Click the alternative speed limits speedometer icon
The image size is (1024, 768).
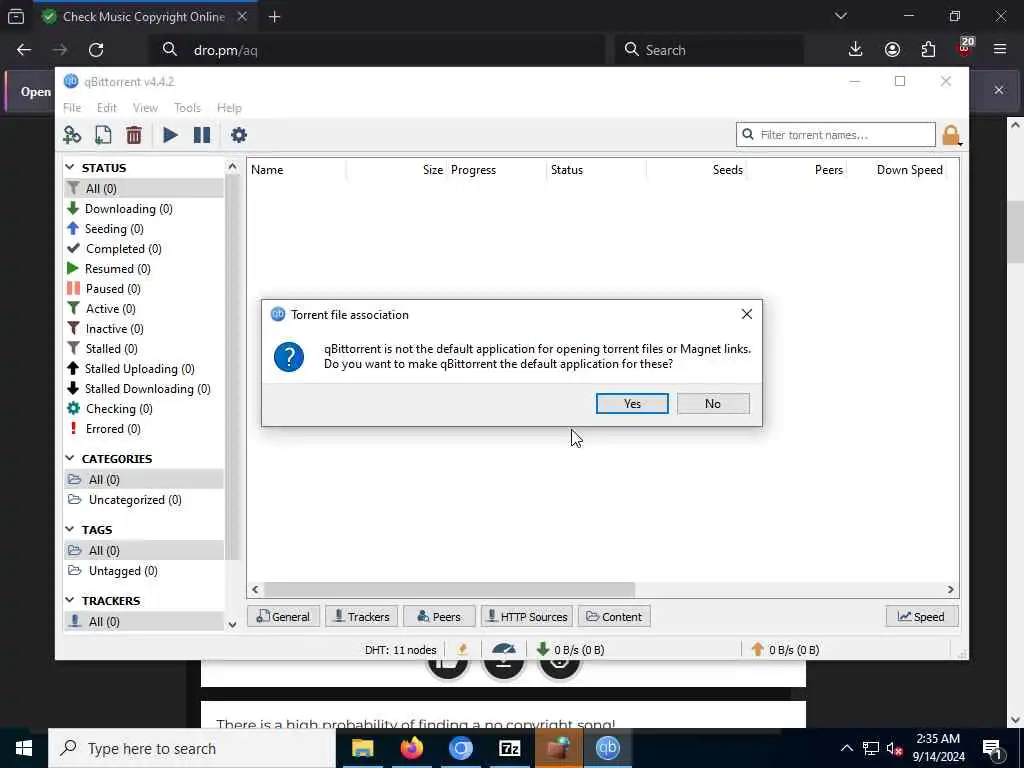[x=504, y=649]
